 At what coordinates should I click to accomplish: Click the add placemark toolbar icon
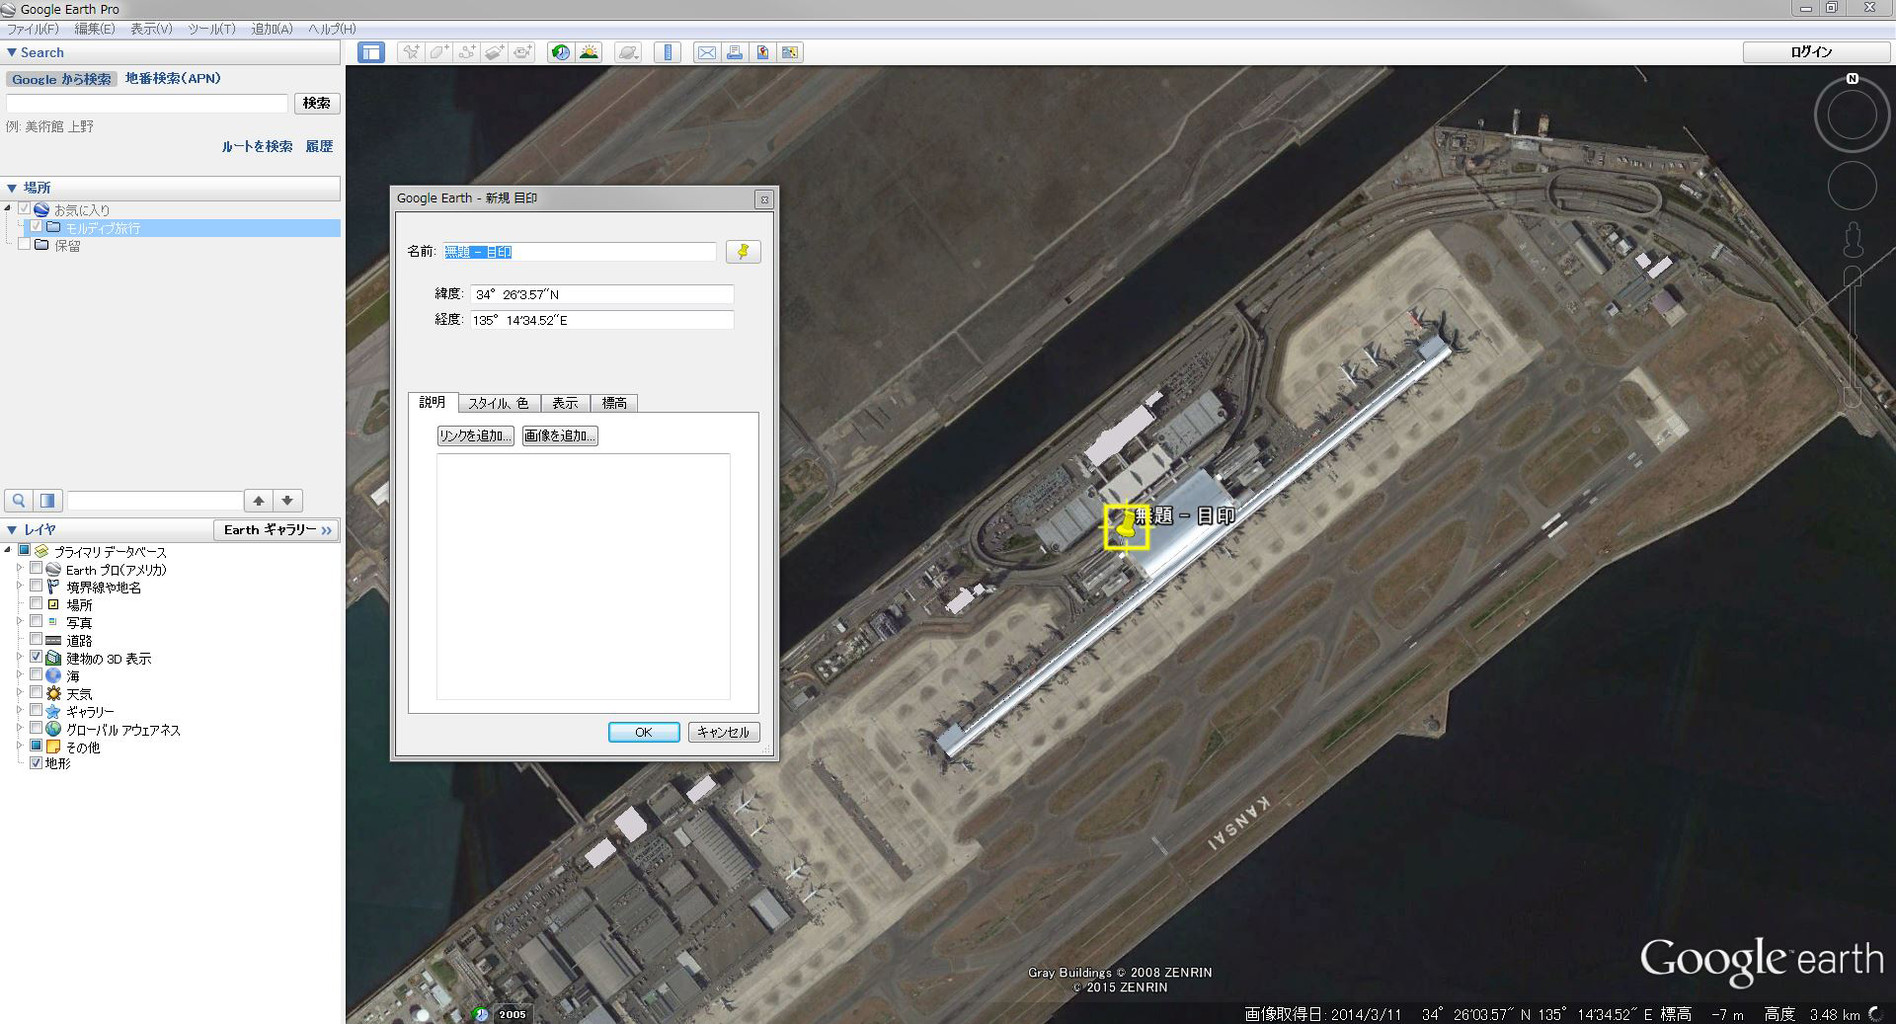(410, 52)
